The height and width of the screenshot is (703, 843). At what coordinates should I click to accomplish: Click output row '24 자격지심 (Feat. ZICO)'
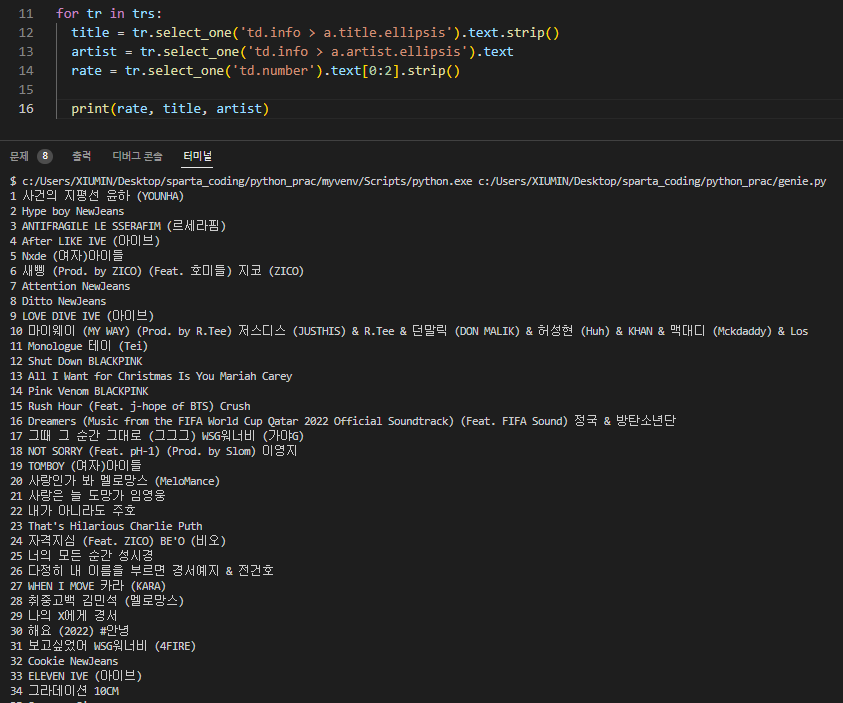[118, 541]
